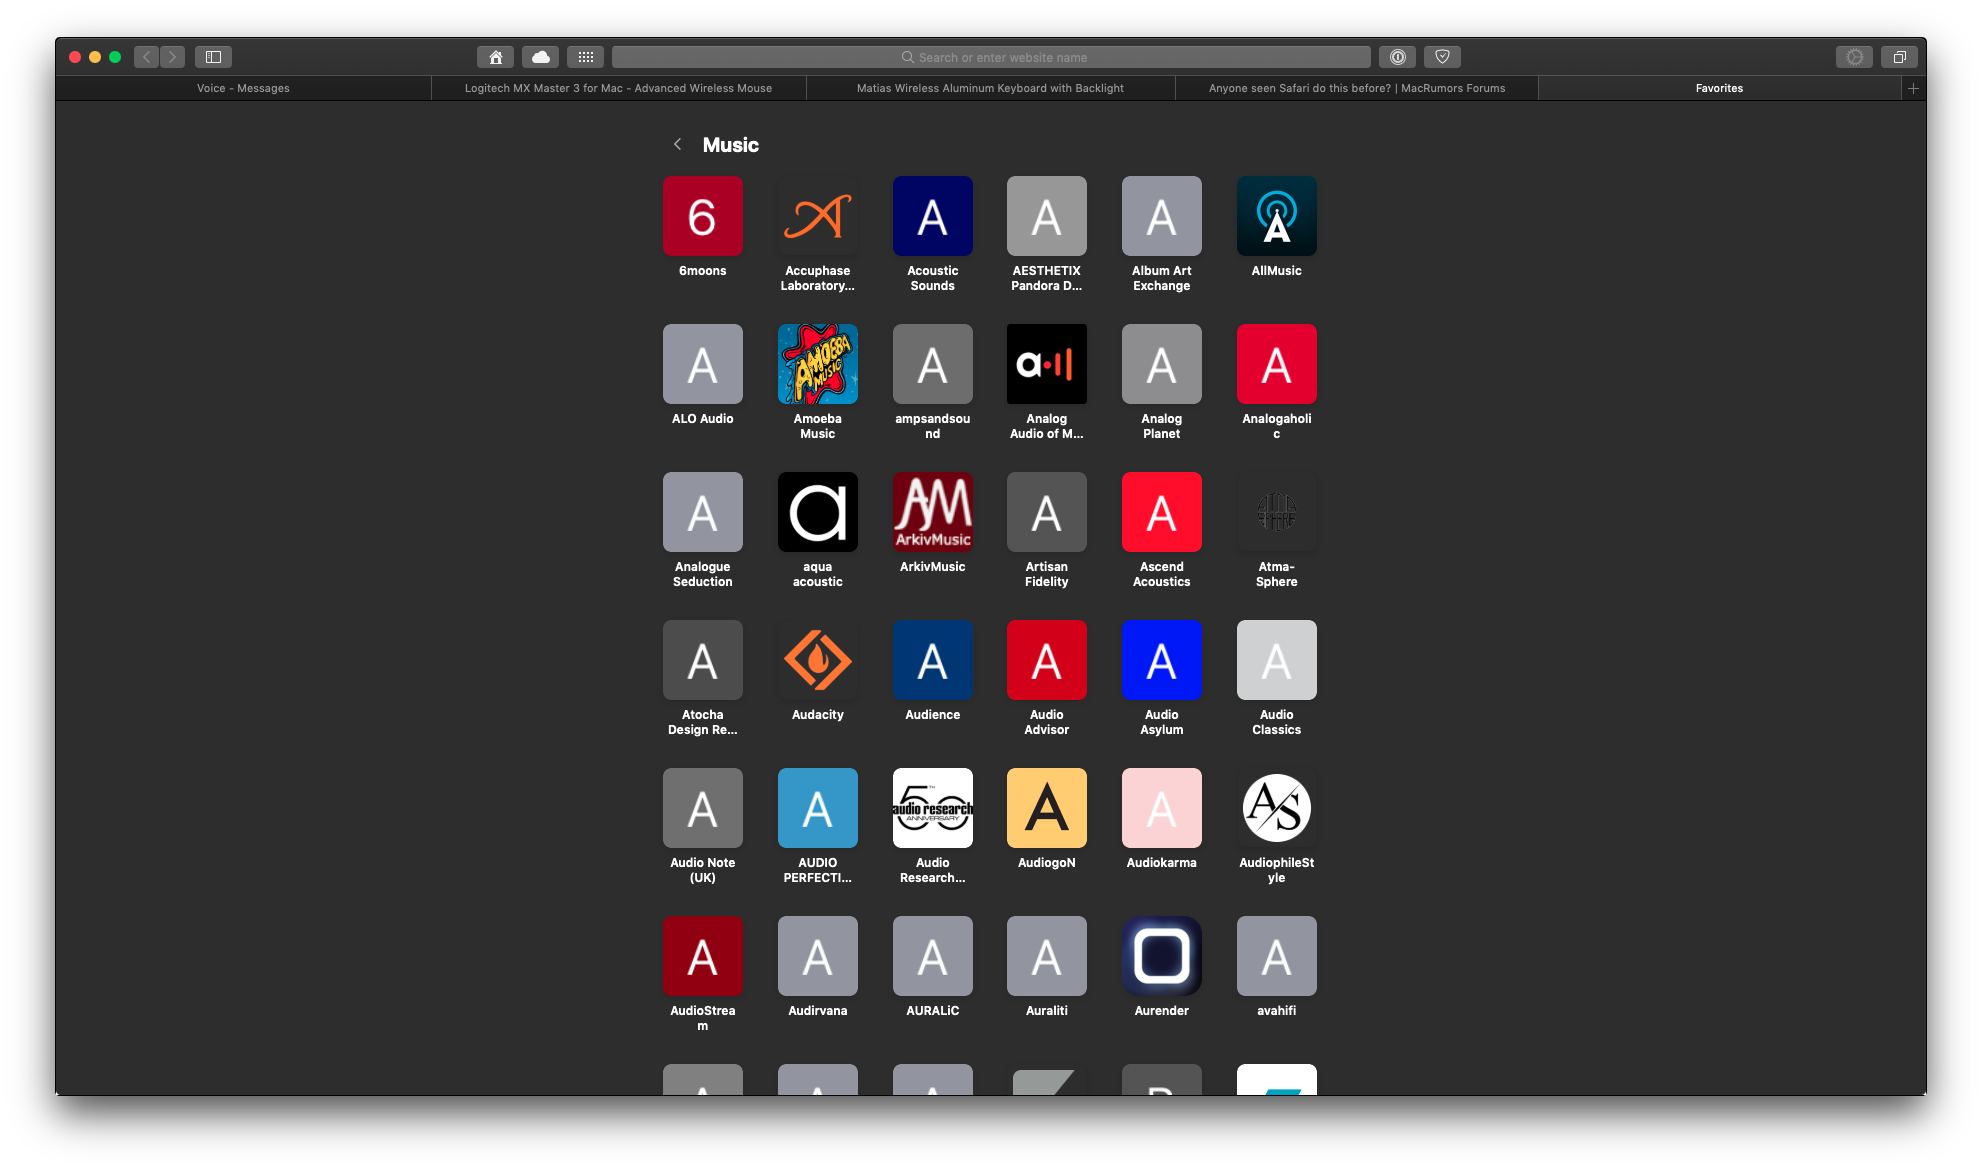Open the Artisan Fidelity favorite
The image size is (1982, 1169).
pos(1046,512)
